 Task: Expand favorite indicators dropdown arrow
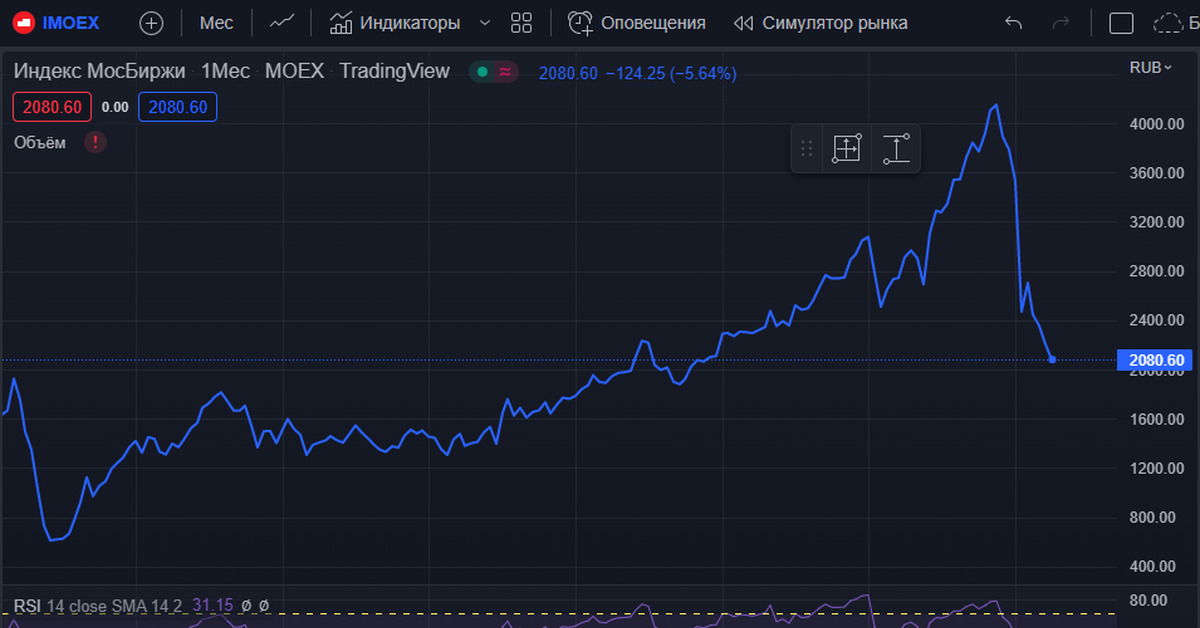pos(485,23)
